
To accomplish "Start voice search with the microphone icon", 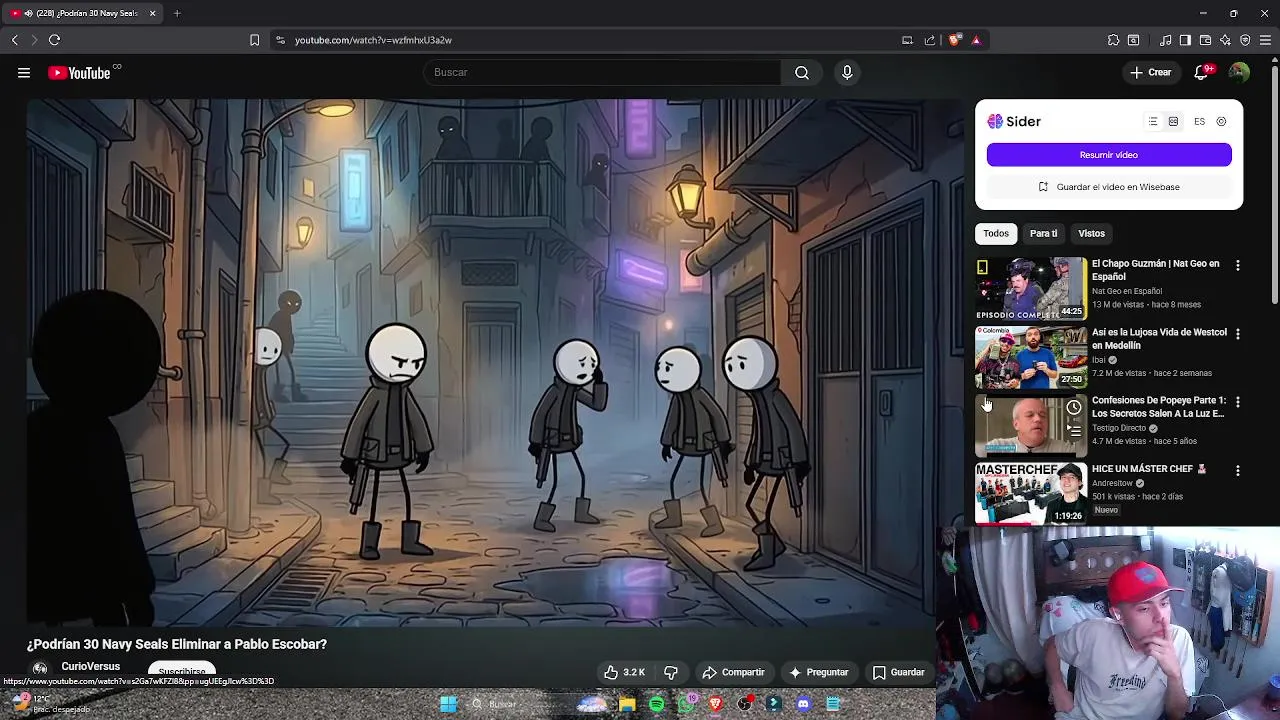I will (x=847, y=72).
